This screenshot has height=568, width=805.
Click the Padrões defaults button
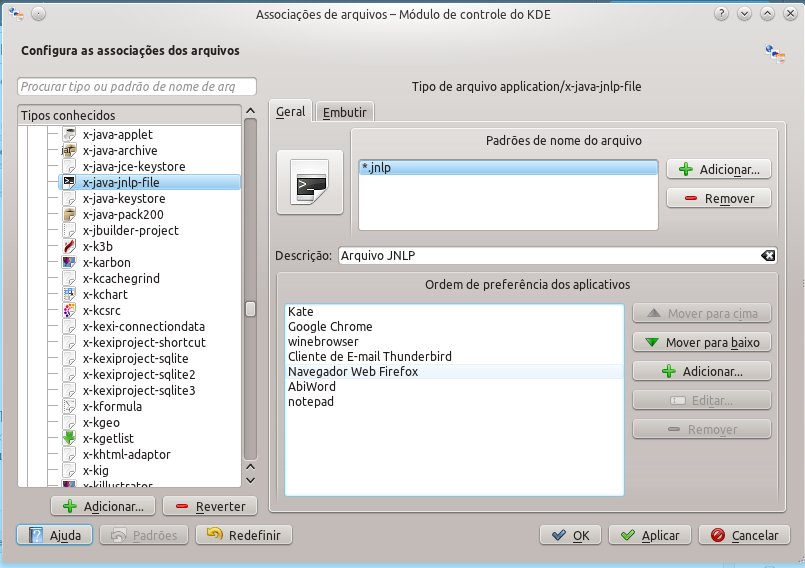click(144, 535)
